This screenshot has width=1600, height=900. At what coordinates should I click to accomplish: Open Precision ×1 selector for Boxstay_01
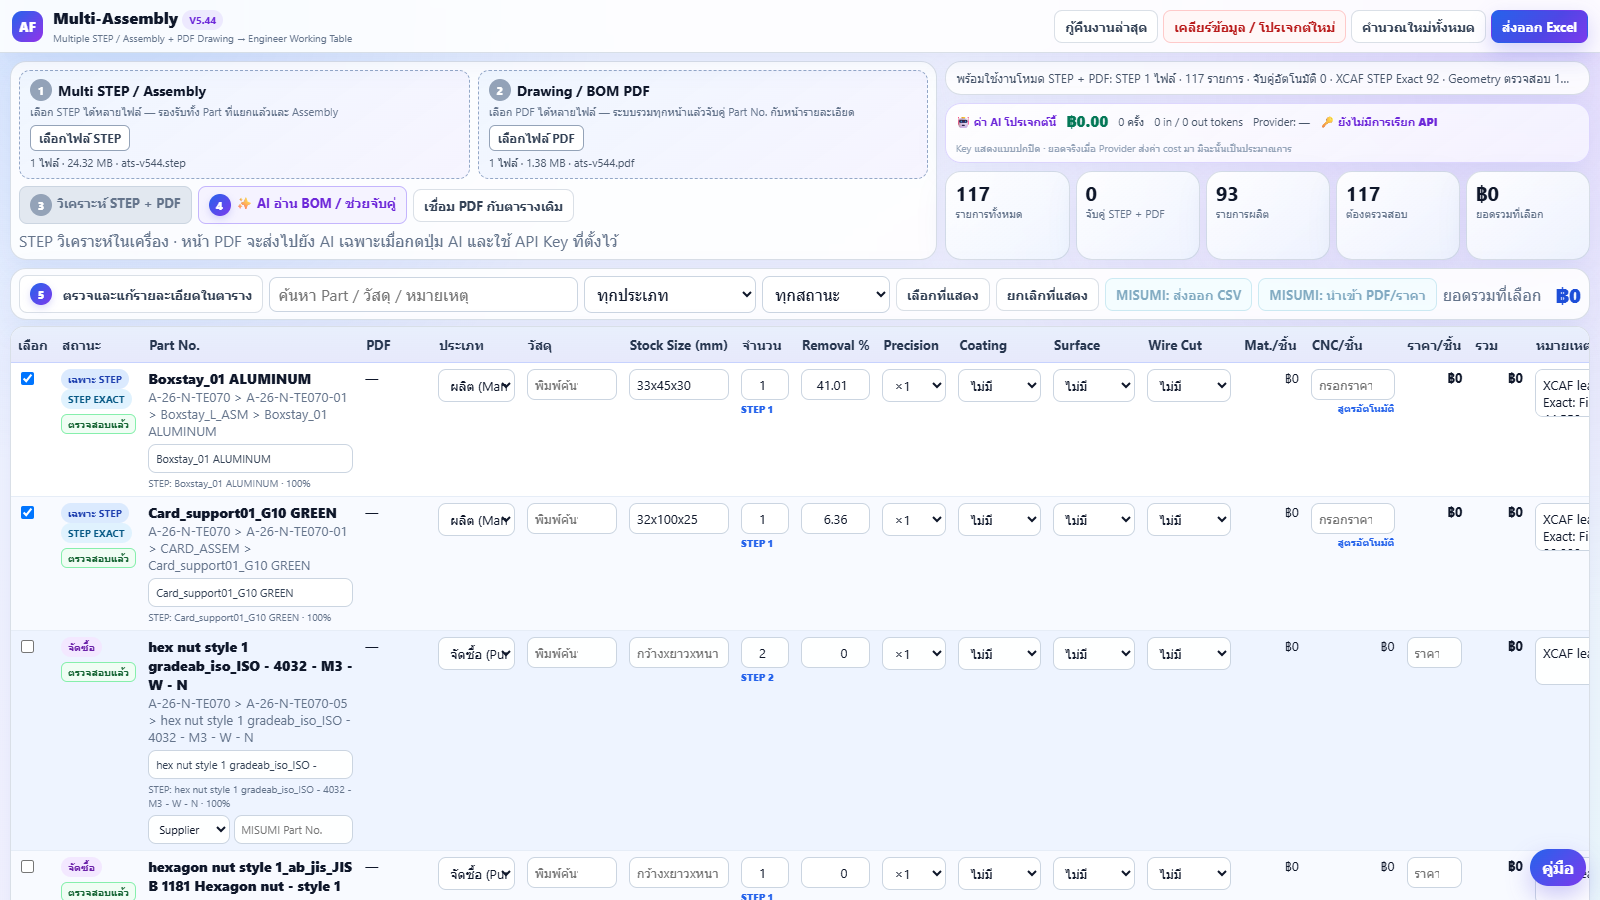(x=914, y=386)
